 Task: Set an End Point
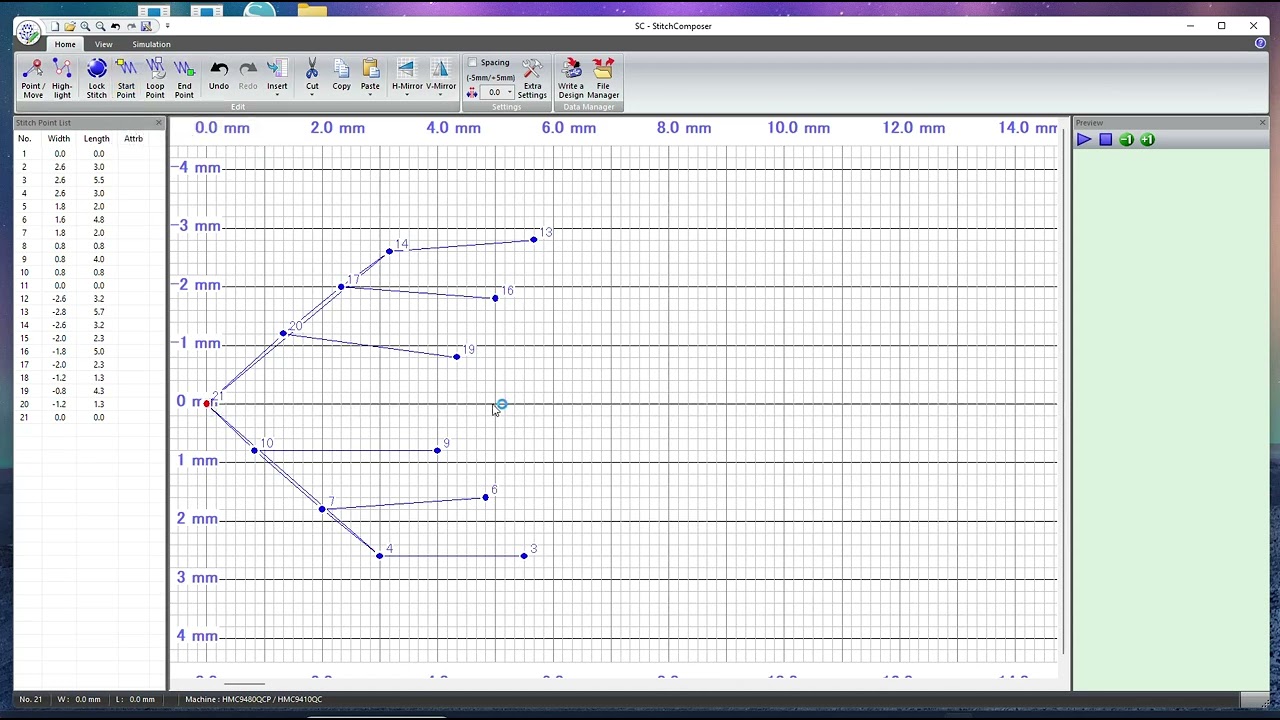pos(184,78)
